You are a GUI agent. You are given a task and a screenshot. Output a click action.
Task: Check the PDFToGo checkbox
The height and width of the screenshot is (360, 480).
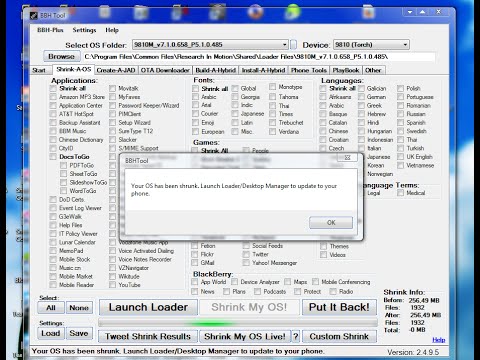(x=64, y=165)
